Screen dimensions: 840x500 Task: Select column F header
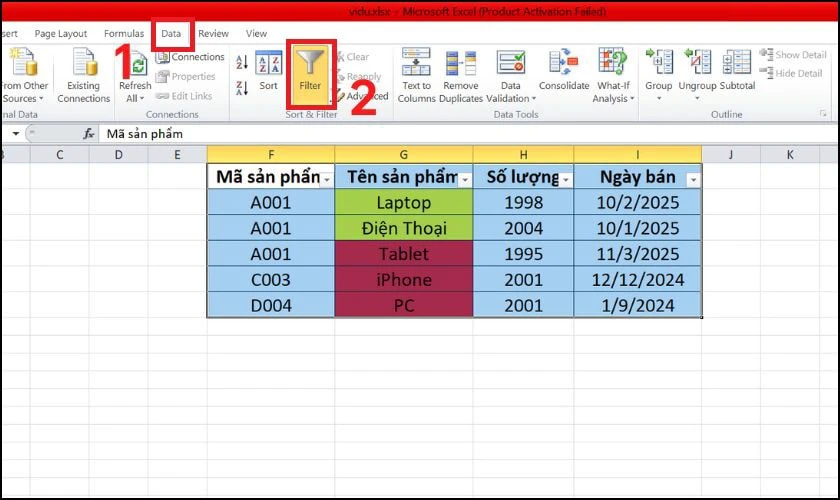coord(271,155)
